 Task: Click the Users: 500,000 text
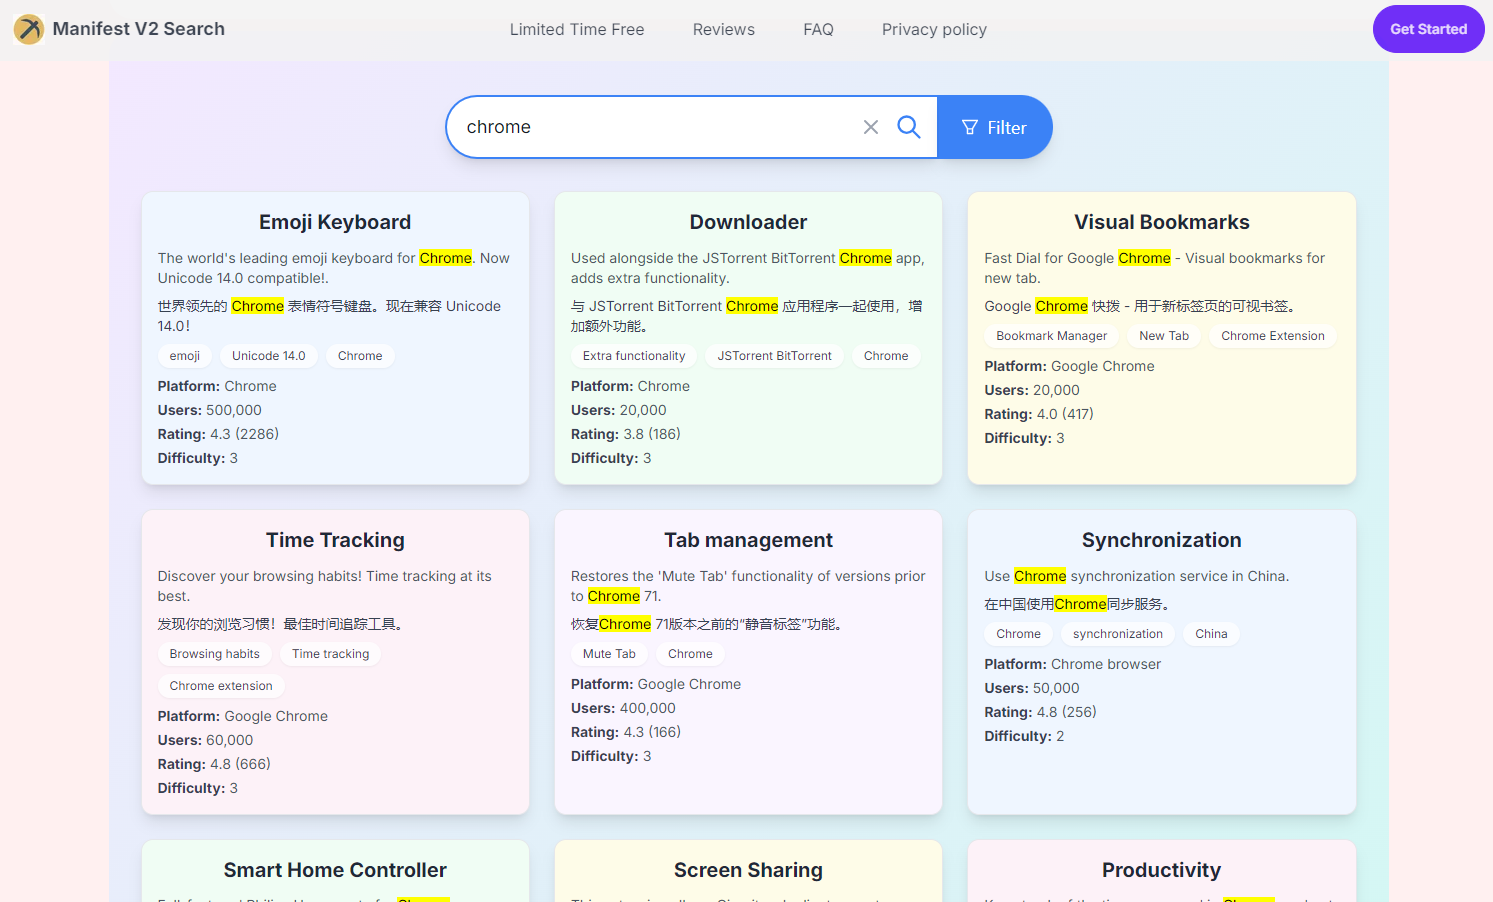210,410
